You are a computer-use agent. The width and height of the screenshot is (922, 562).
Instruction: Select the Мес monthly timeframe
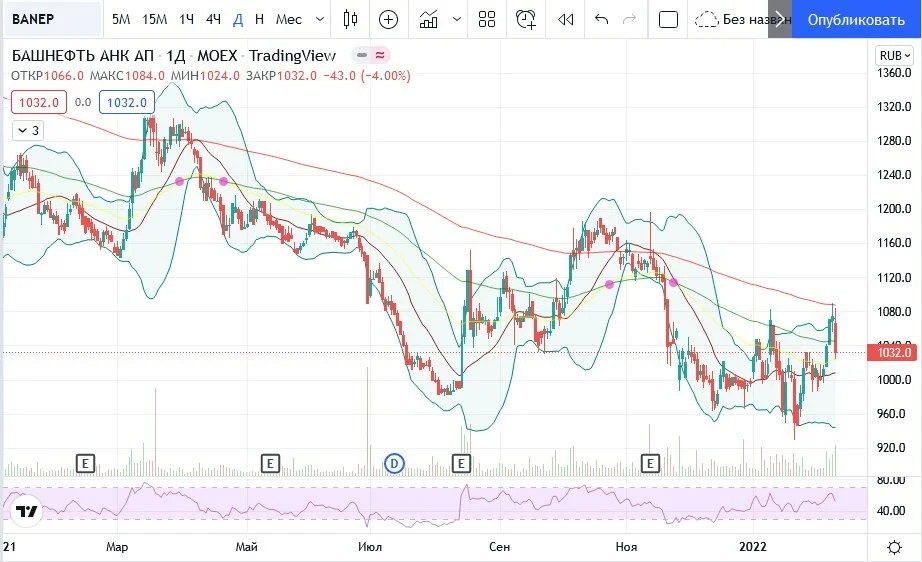coord(289,19)
